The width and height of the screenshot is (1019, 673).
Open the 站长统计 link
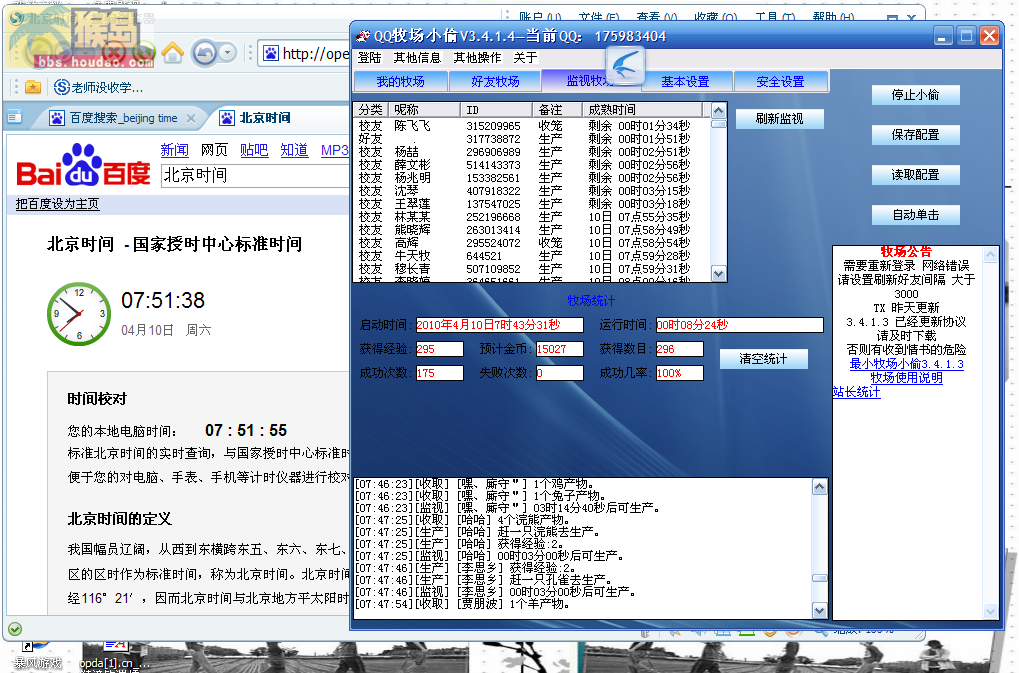[x=857, y=392]
